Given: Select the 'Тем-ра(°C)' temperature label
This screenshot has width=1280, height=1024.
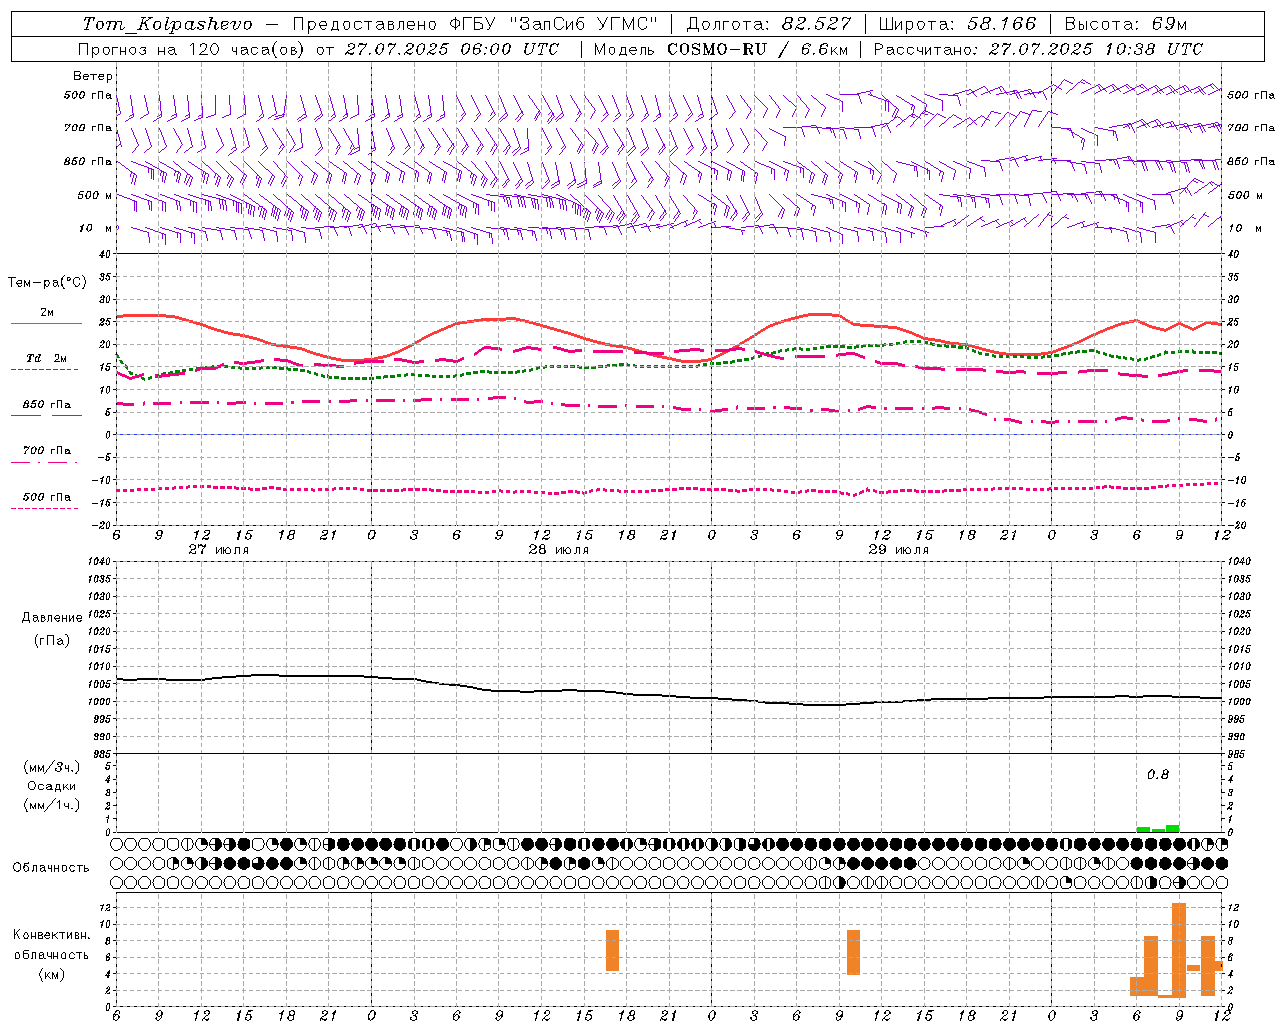Looking at the screenshot, I should pyautogui.click(x=47, y=283).
